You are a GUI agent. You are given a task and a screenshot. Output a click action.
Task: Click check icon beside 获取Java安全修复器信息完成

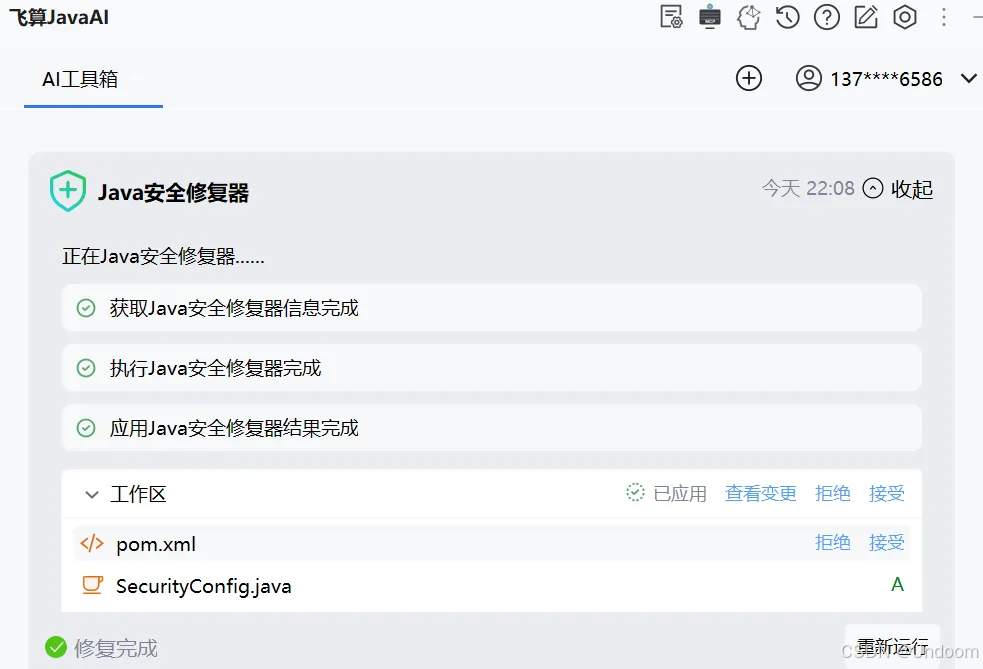(x=86, y=308)
